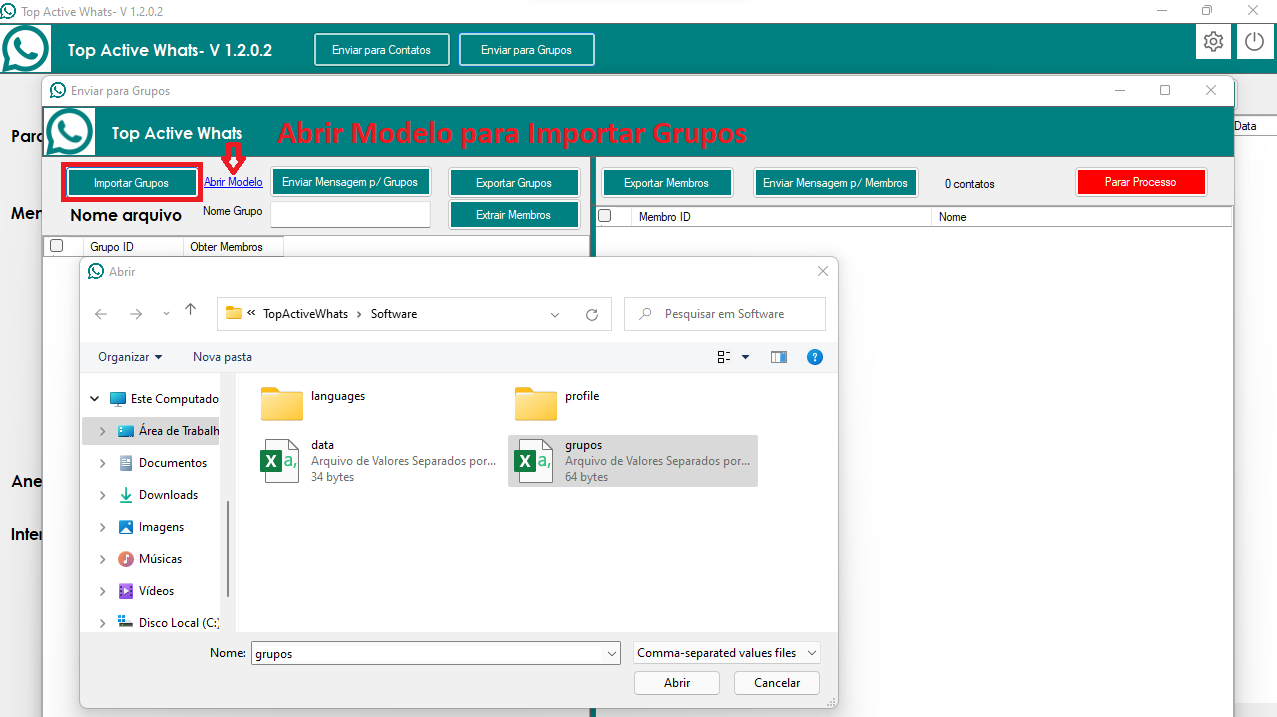The width and height of the screenshot is (1277, 717).
Task: Open the address bar path dropdown
Action: pos(555,314)
